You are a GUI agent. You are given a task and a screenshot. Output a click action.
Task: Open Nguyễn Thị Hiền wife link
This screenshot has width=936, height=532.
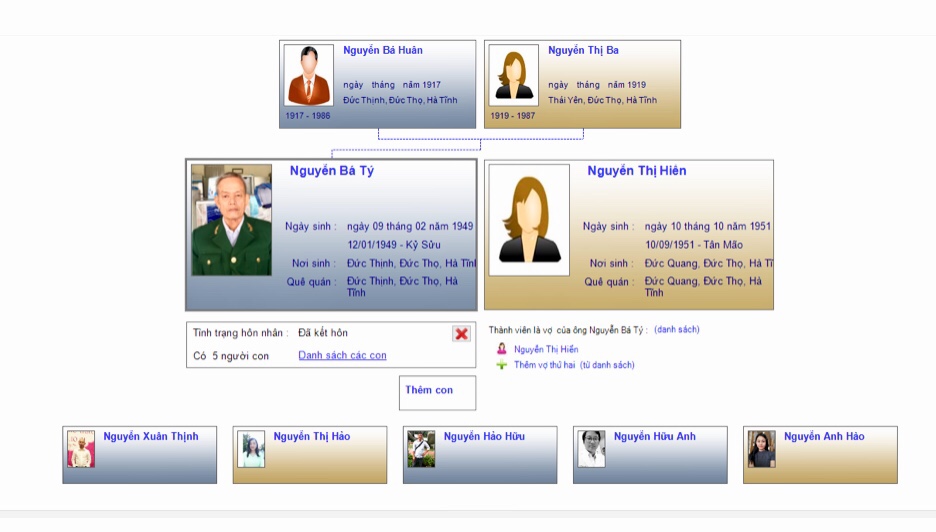[546, 349]
